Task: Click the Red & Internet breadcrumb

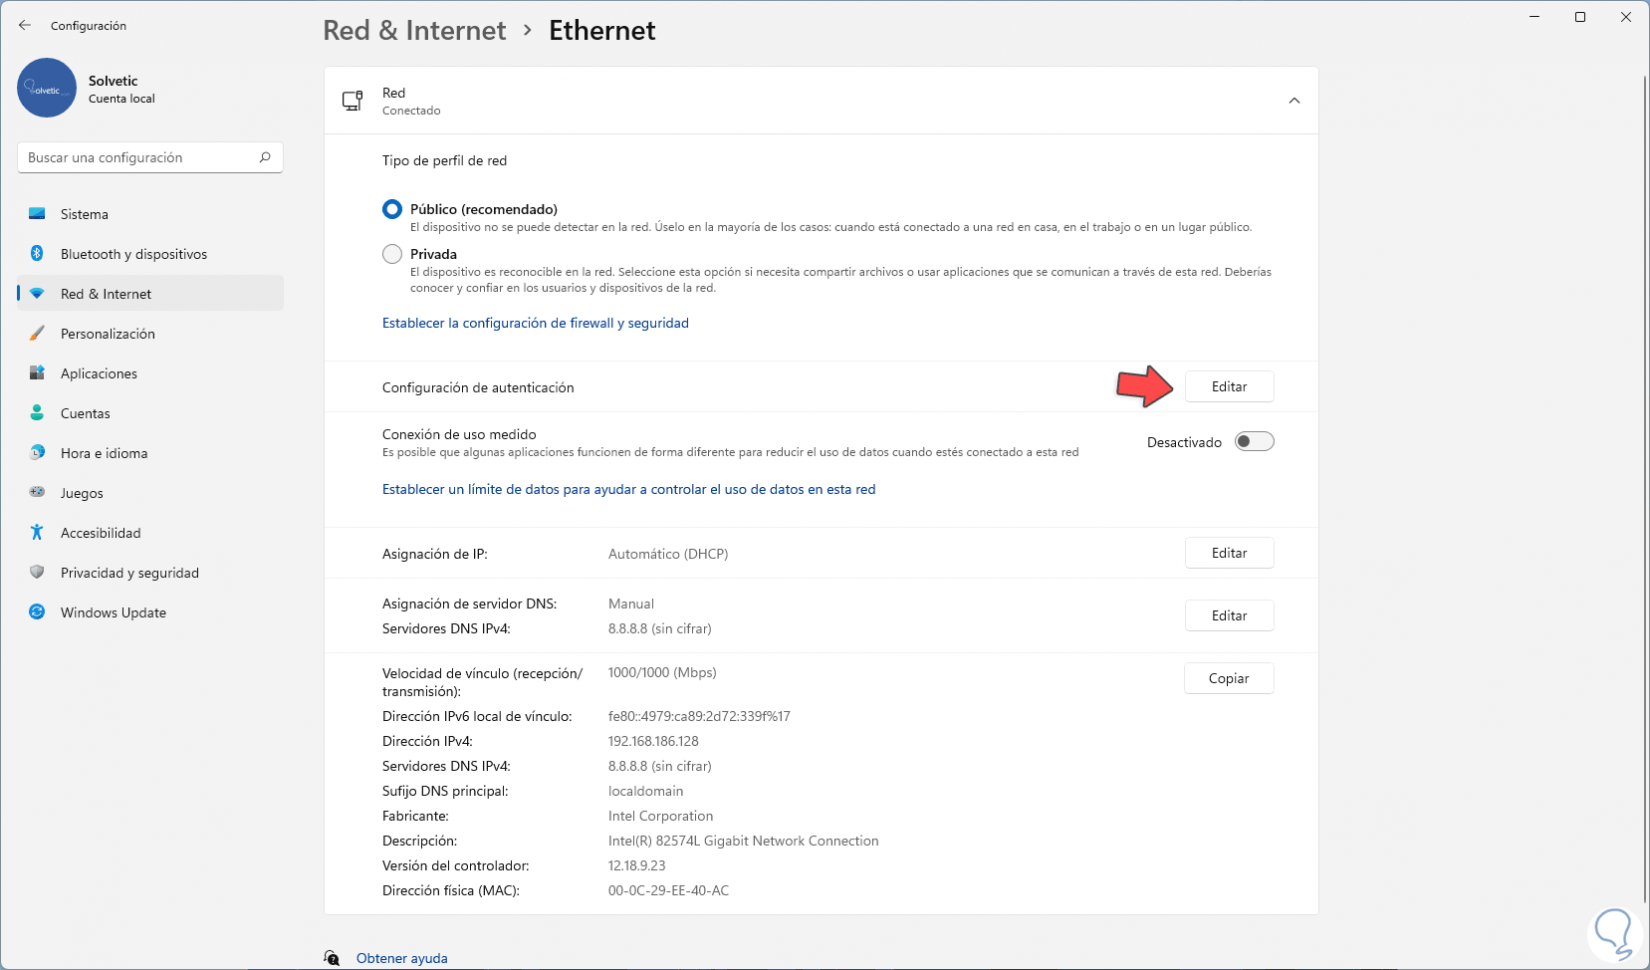Action: coord(414,31)
